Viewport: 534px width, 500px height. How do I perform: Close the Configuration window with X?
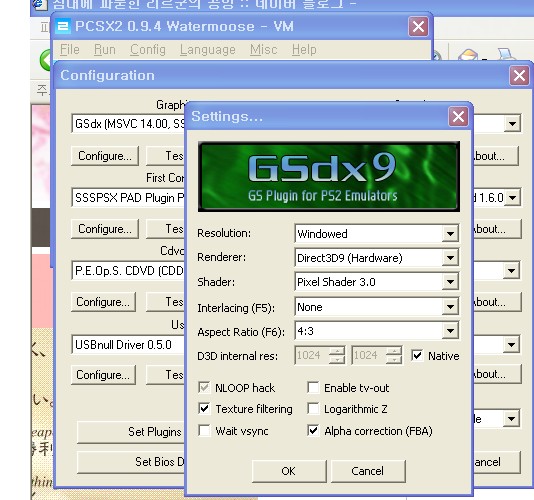pos(519,75)
